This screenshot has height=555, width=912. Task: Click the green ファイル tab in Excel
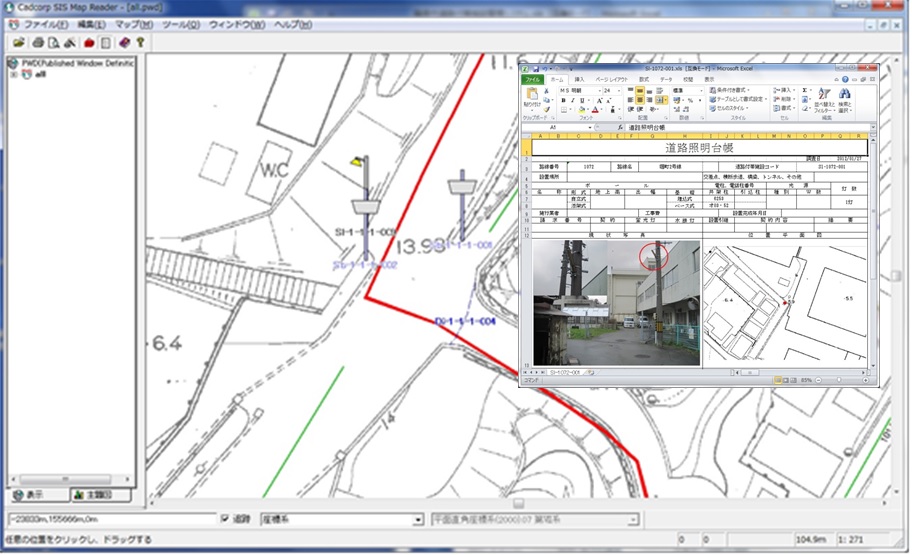[532, 79]
